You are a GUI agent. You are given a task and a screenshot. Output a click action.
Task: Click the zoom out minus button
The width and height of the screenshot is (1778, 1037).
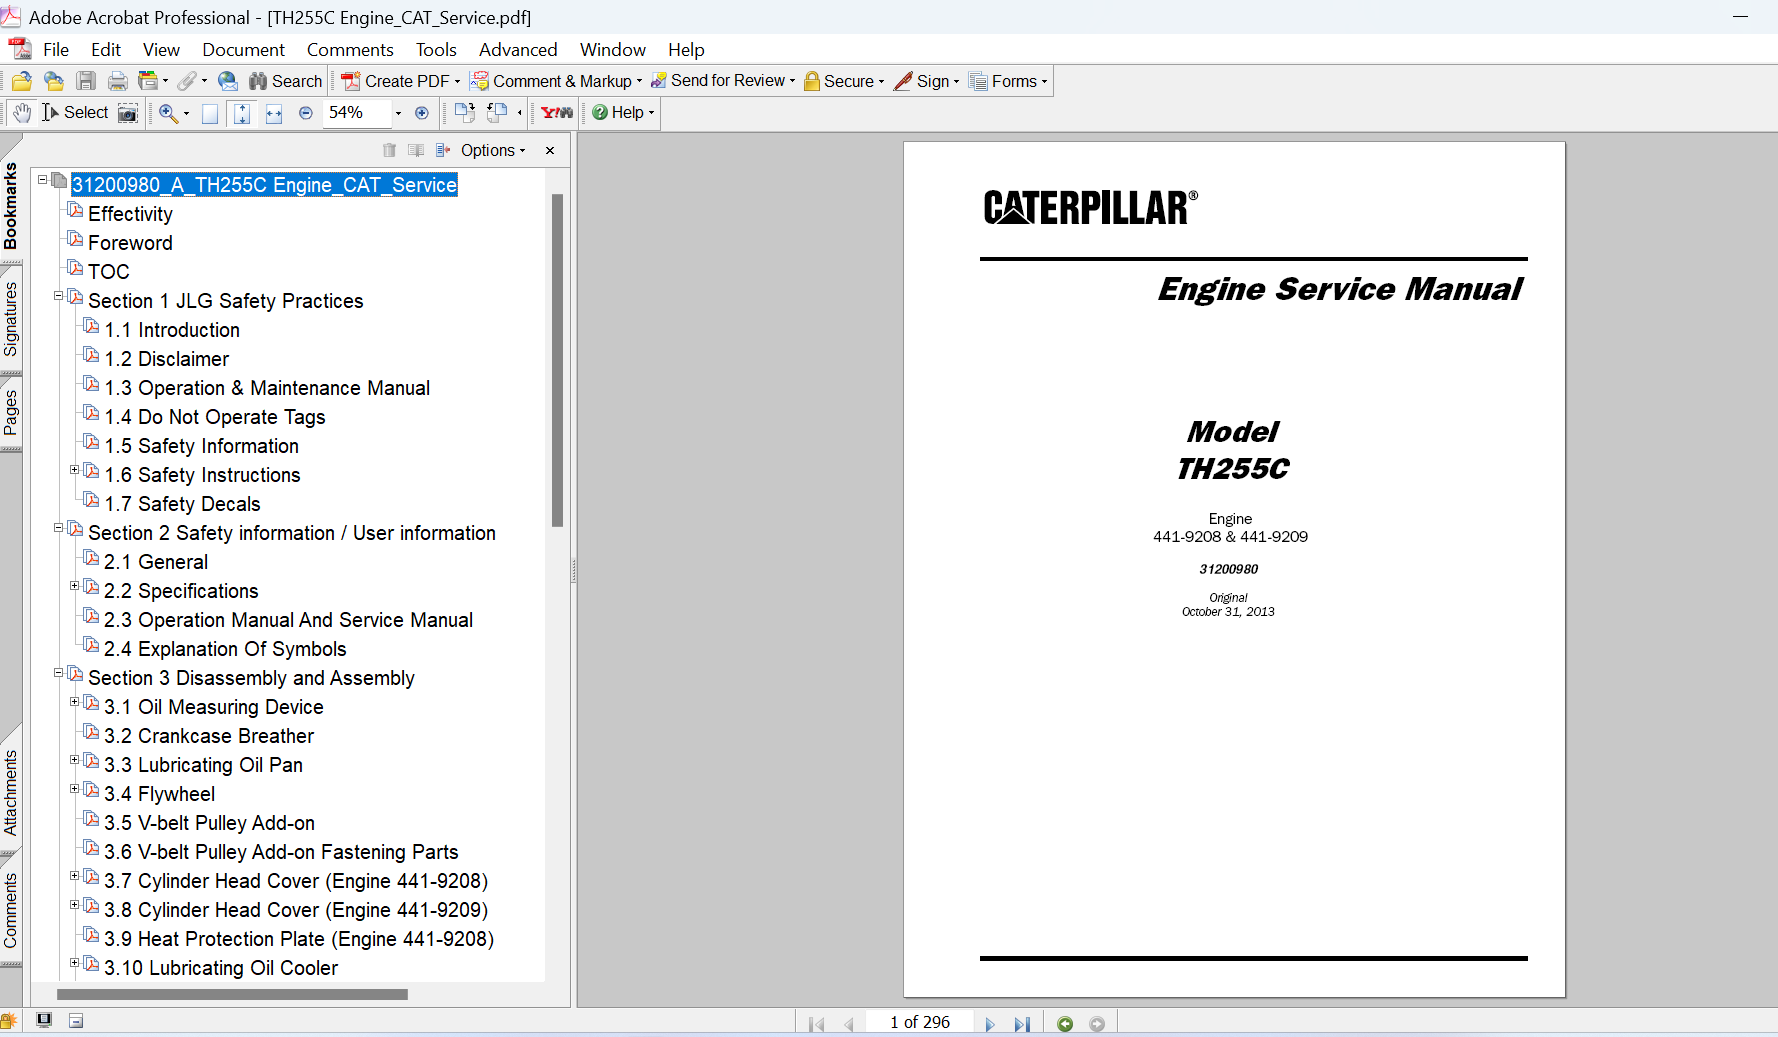pos(306,113)
